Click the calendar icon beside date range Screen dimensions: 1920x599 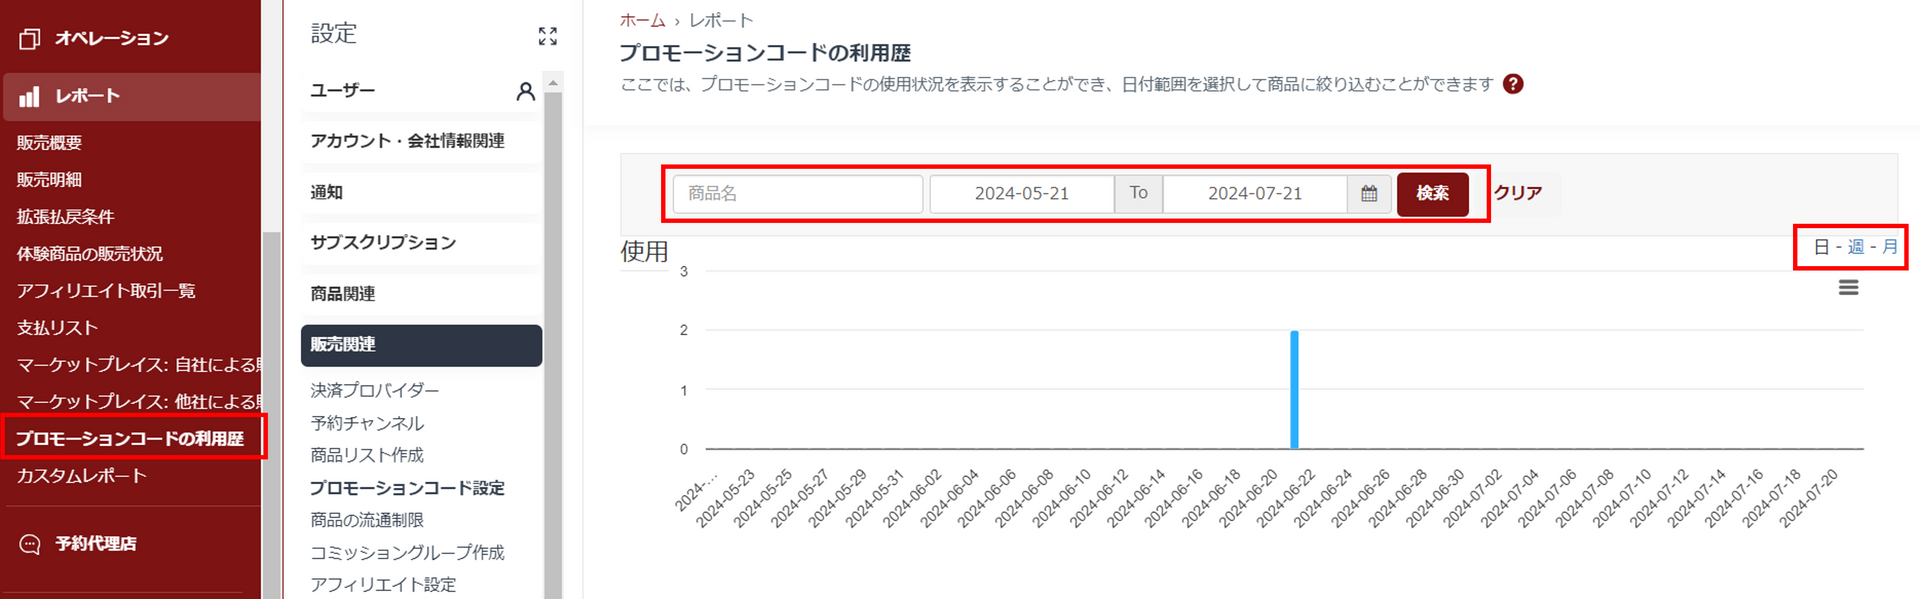[1369, 194]
